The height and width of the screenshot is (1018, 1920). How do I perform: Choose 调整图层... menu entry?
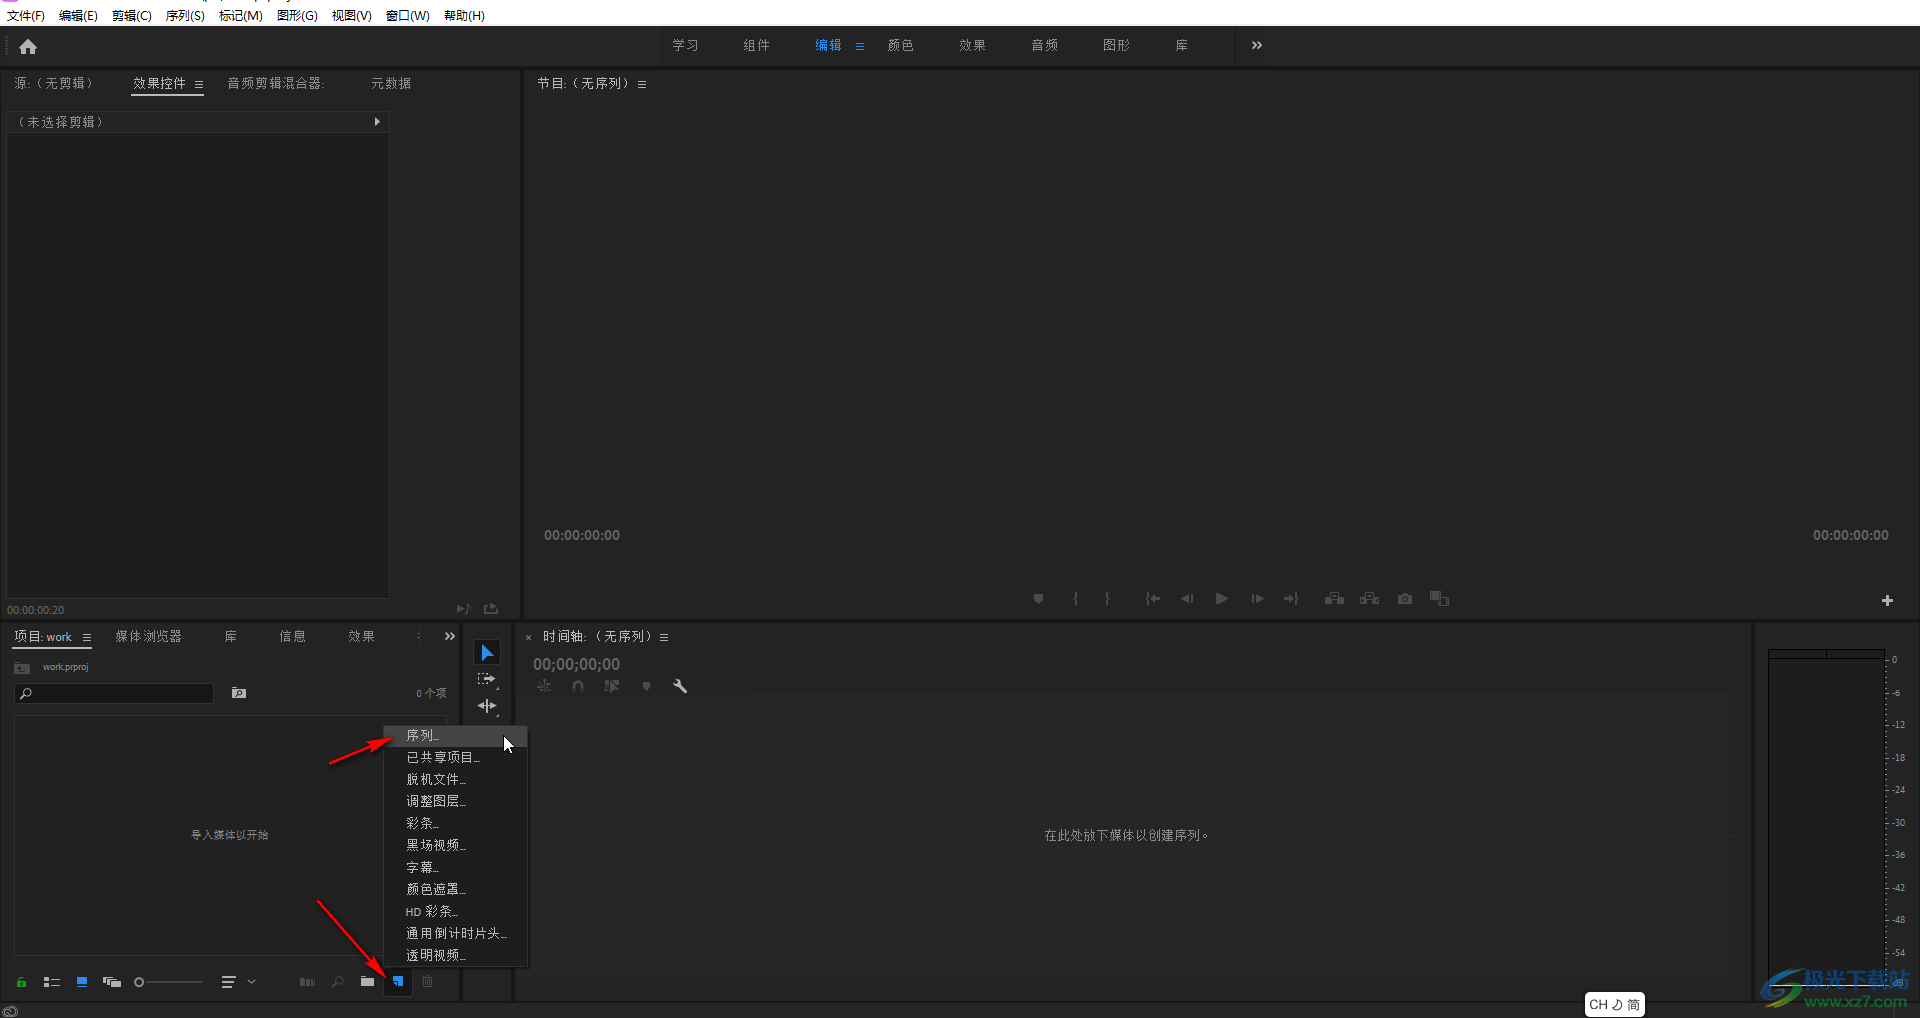pyautogui.click(x=456, y=801)
